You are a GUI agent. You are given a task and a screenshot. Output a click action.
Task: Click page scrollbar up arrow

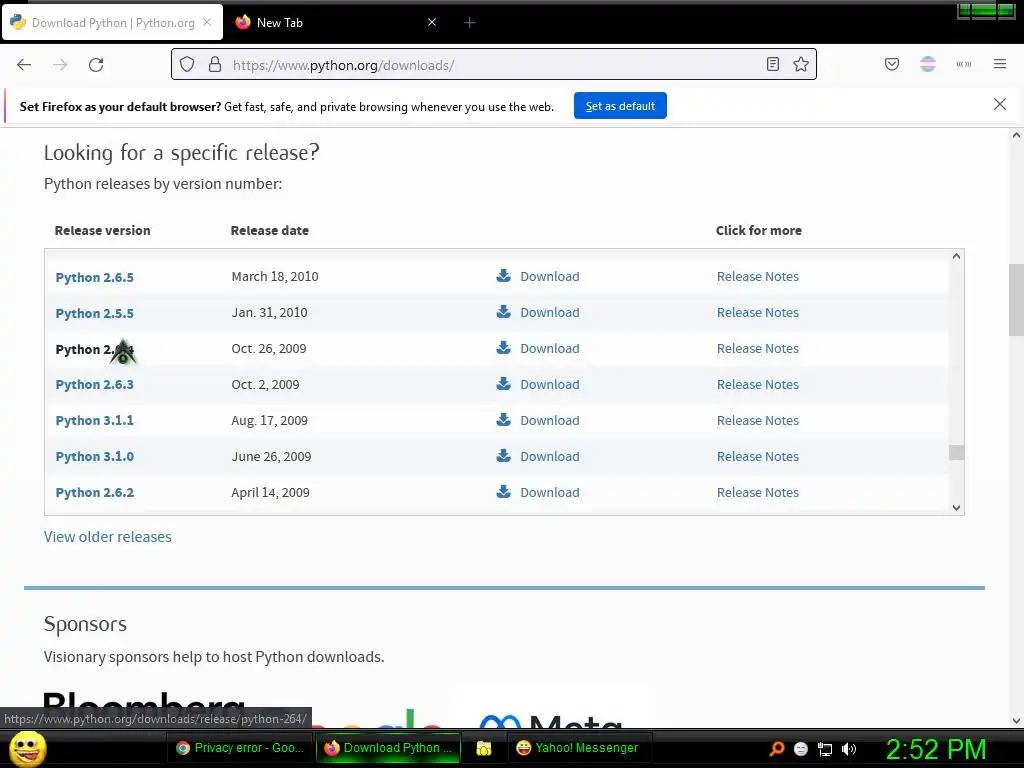[x=1016, y=136]
